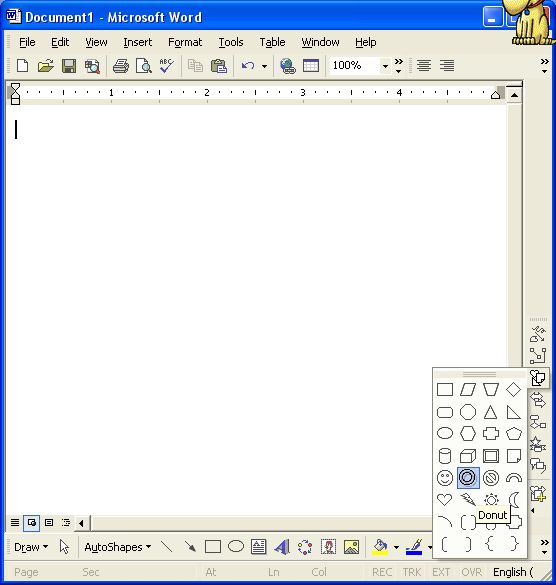
Task: Switch to Web Layout view button
Action: point(31,523)
